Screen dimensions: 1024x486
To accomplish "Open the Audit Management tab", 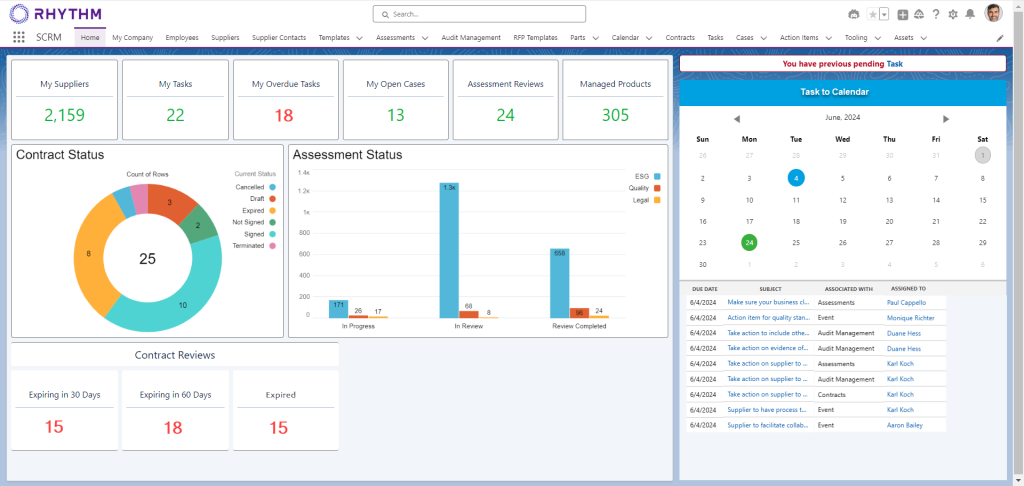I will coord(471,37).
